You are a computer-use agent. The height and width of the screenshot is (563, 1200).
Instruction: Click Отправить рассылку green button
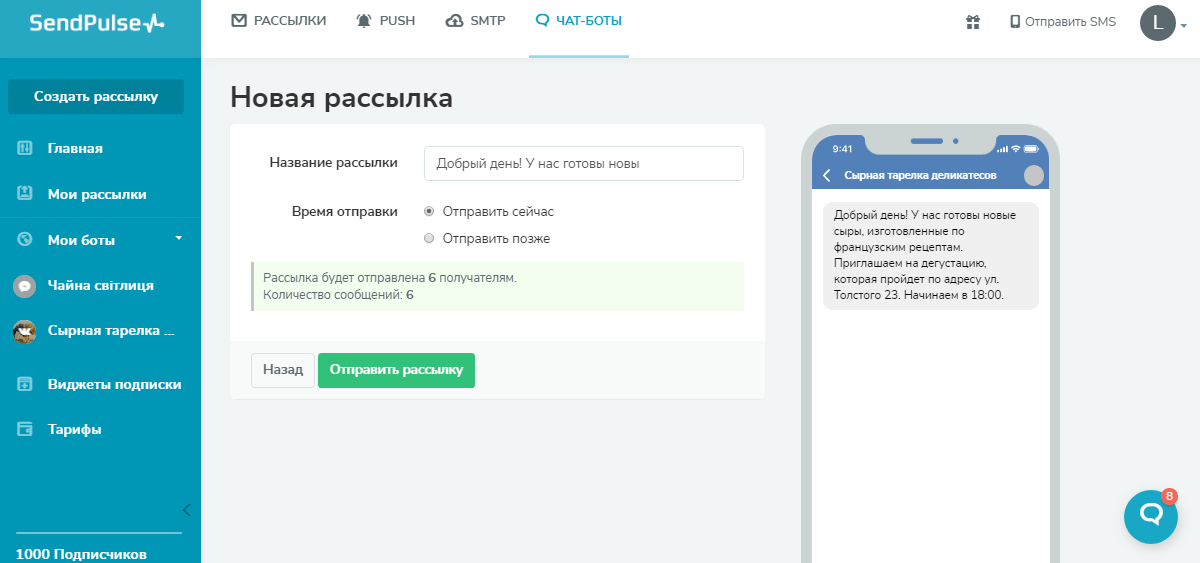(397, 370)
